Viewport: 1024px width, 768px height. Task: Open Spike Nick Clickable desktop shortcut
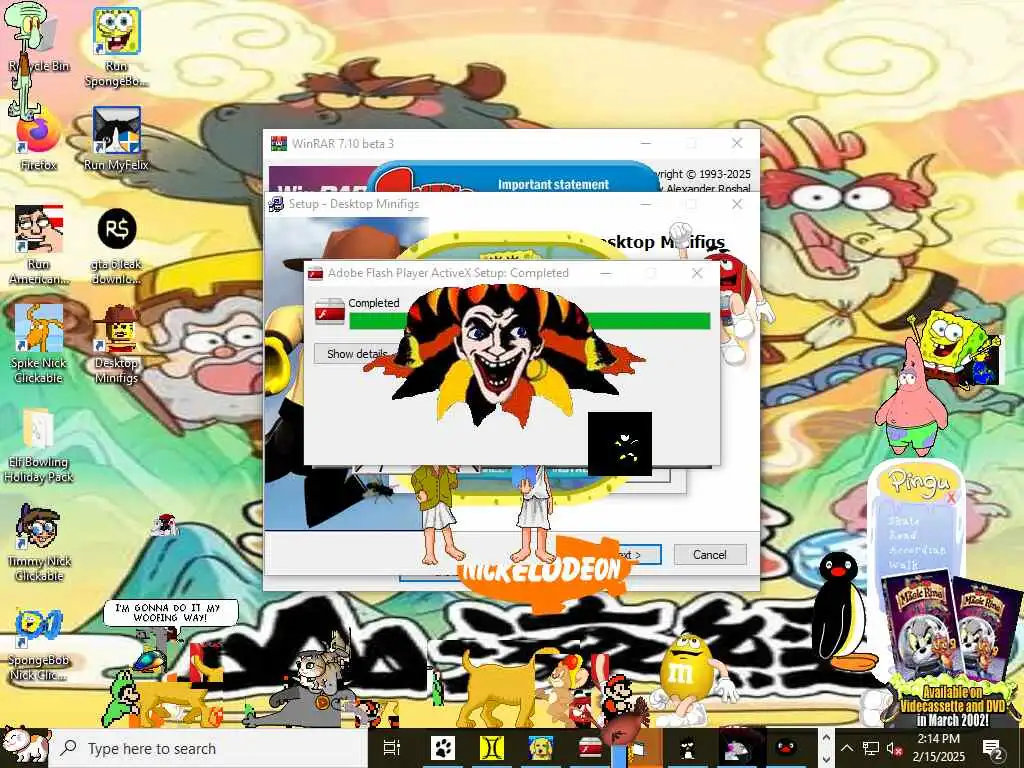38,344
